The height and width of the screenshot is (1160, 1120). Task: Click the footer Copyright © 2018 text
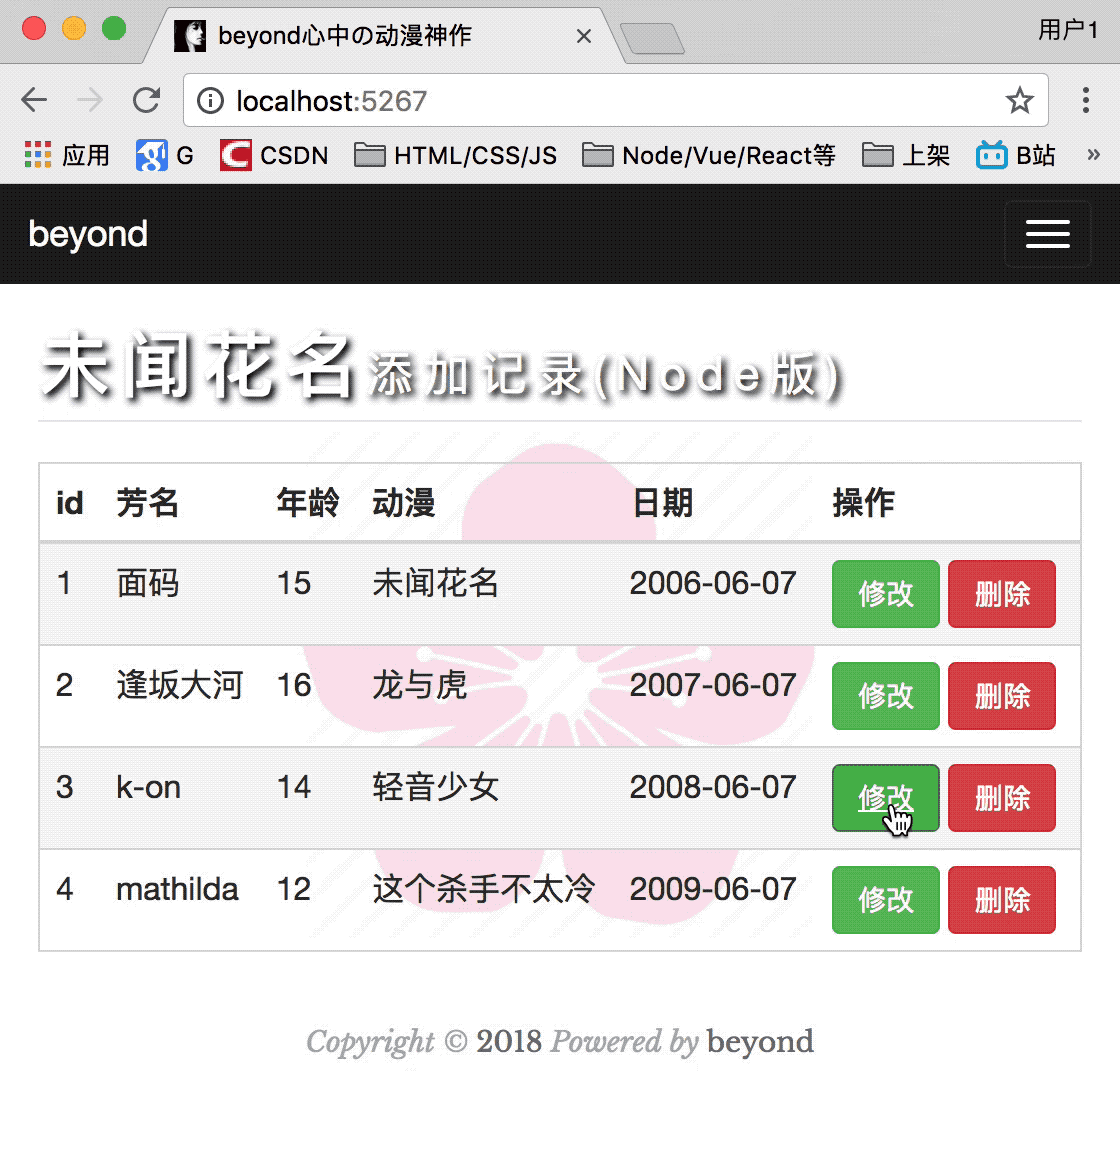coord(424,1042)
